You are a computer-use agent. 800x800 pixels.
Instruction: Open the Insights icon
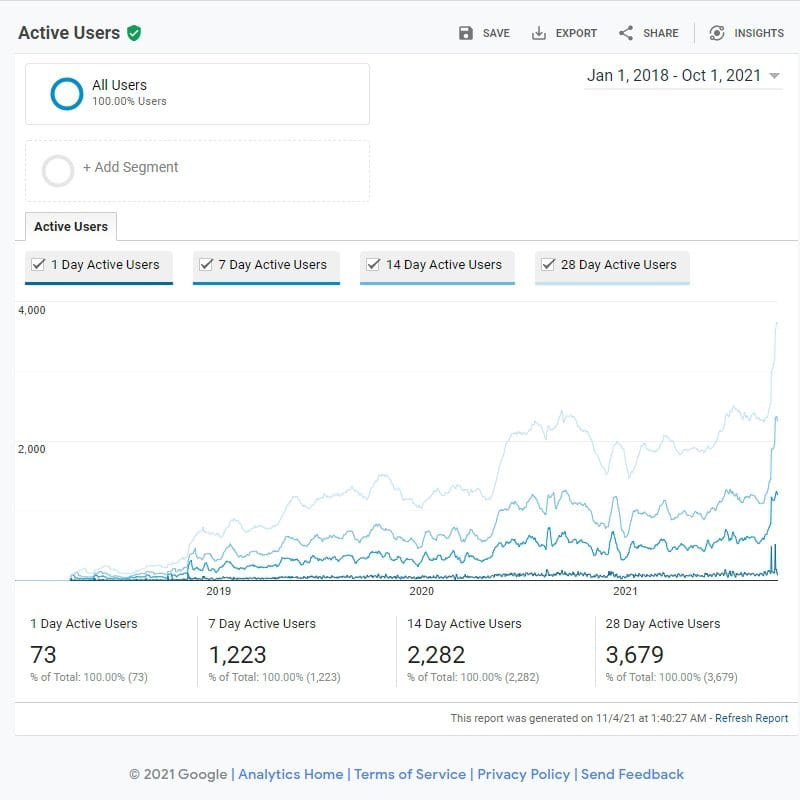pos(717,33)
